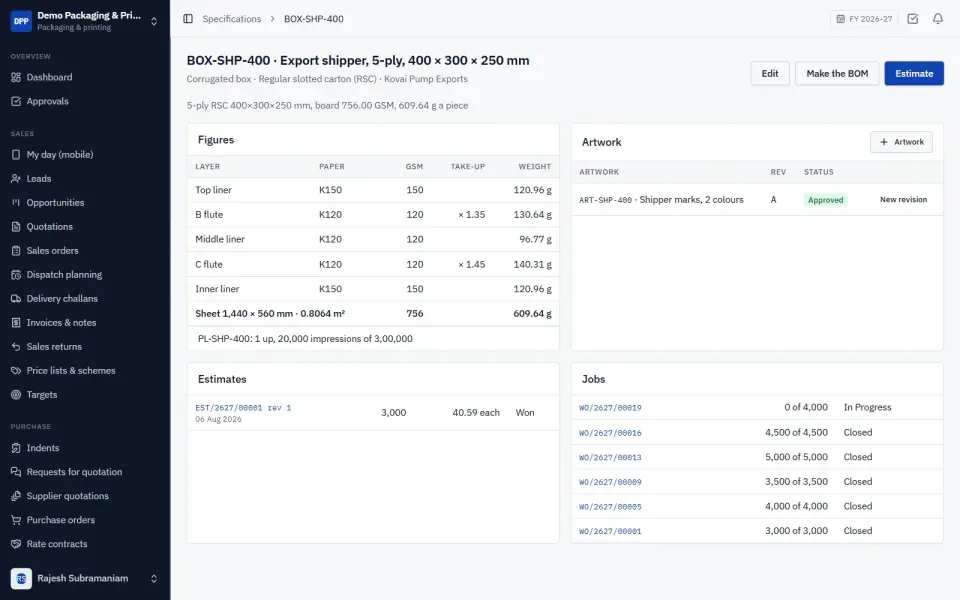
Task: Toggle the sidebar panel icon
Action: 188,19
